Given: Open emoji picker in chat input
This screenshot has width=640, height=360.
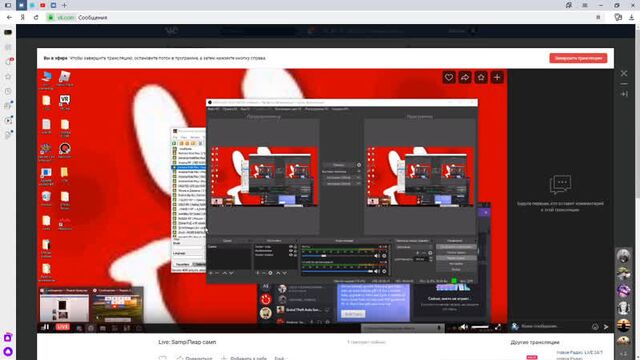Looking at the screenshot, I should point(595,327).
